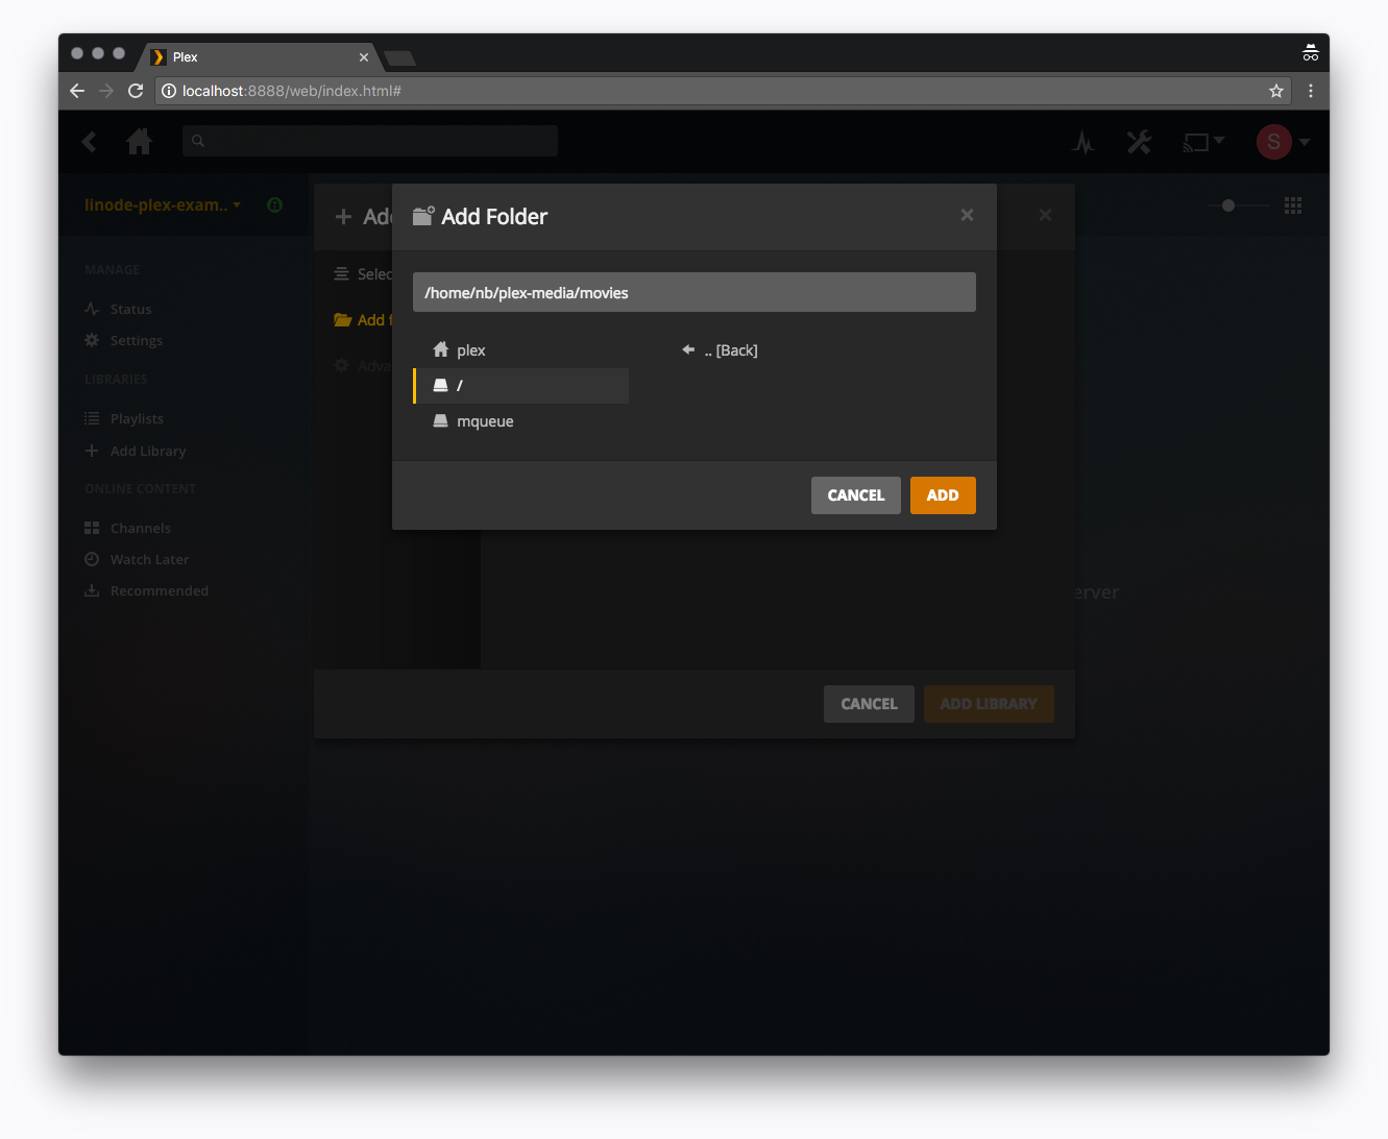1388x1139 pixels.
Task: Open the user avatar account menu
Action: (x=1272, y=141)
